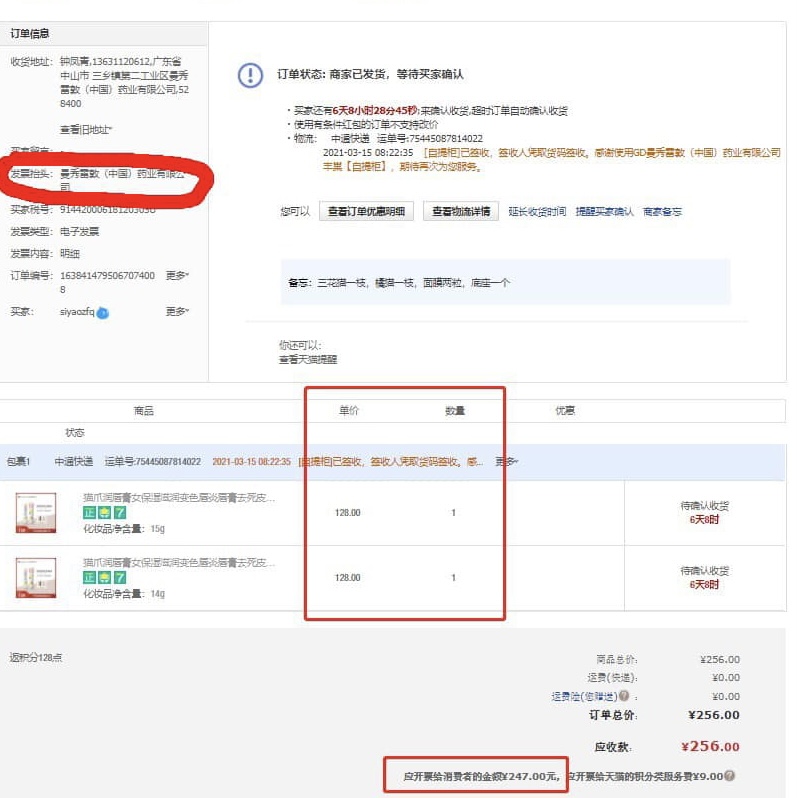Click the 提醒买家确认 link
Viewport: 798px width, 798px height.
604,212
